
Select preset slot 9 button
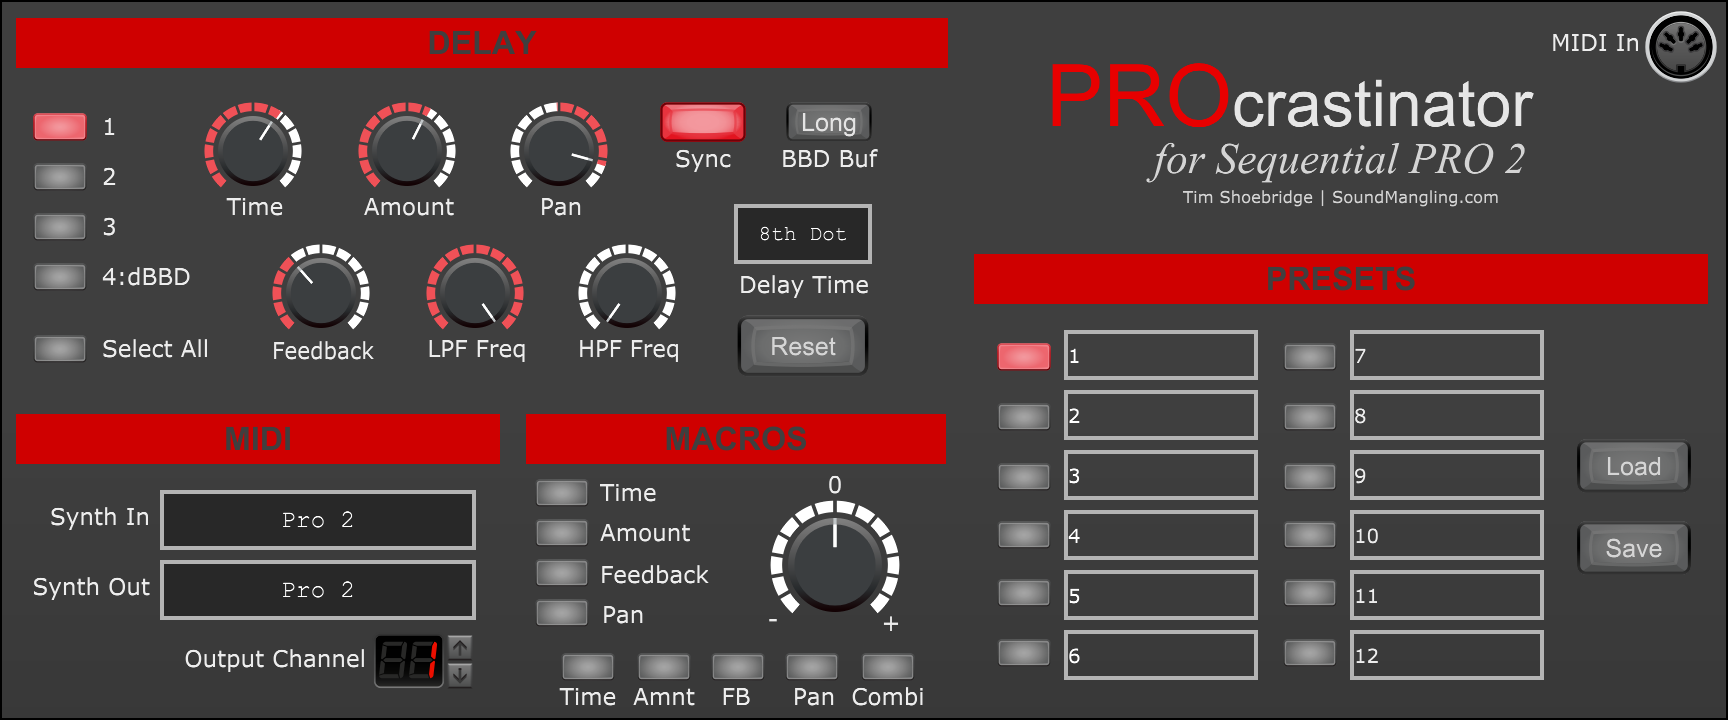click(x=1310, y=476)
